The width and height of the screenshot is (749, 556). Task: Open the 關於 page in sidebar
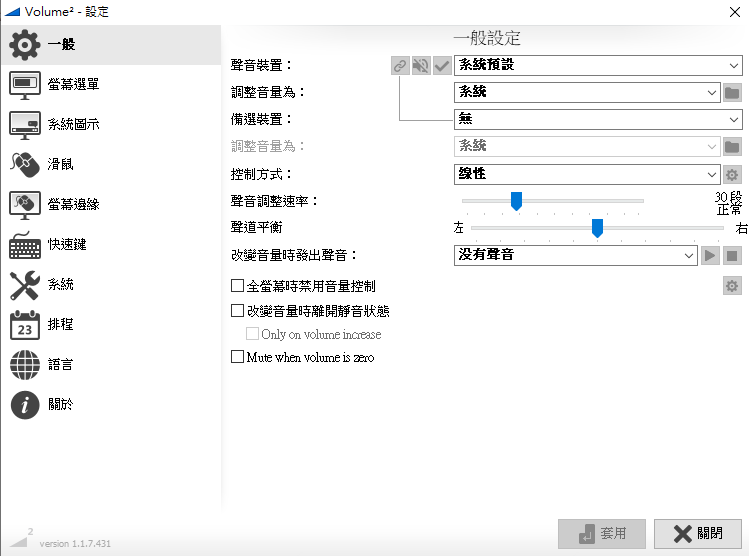(x=60, y=404)
